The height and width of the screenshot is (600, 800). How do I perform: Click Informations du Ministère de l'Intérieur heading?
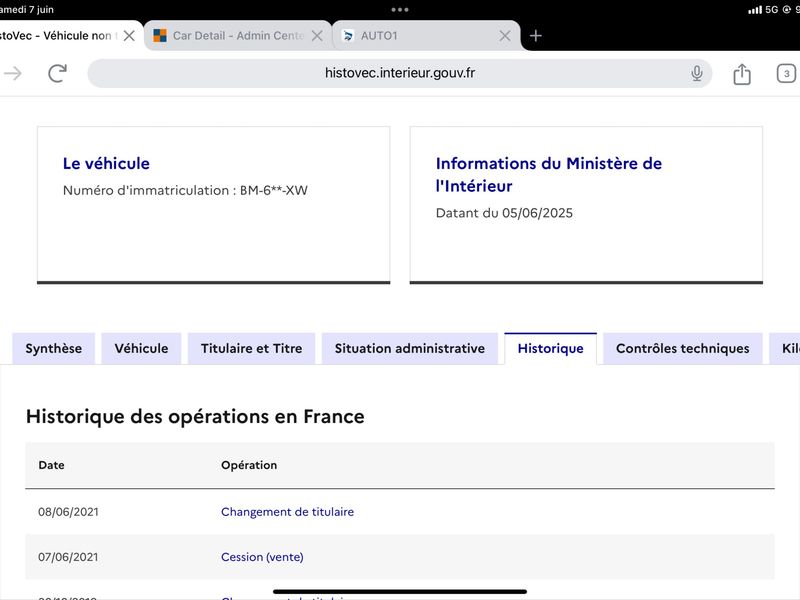(x=548, y=174)
